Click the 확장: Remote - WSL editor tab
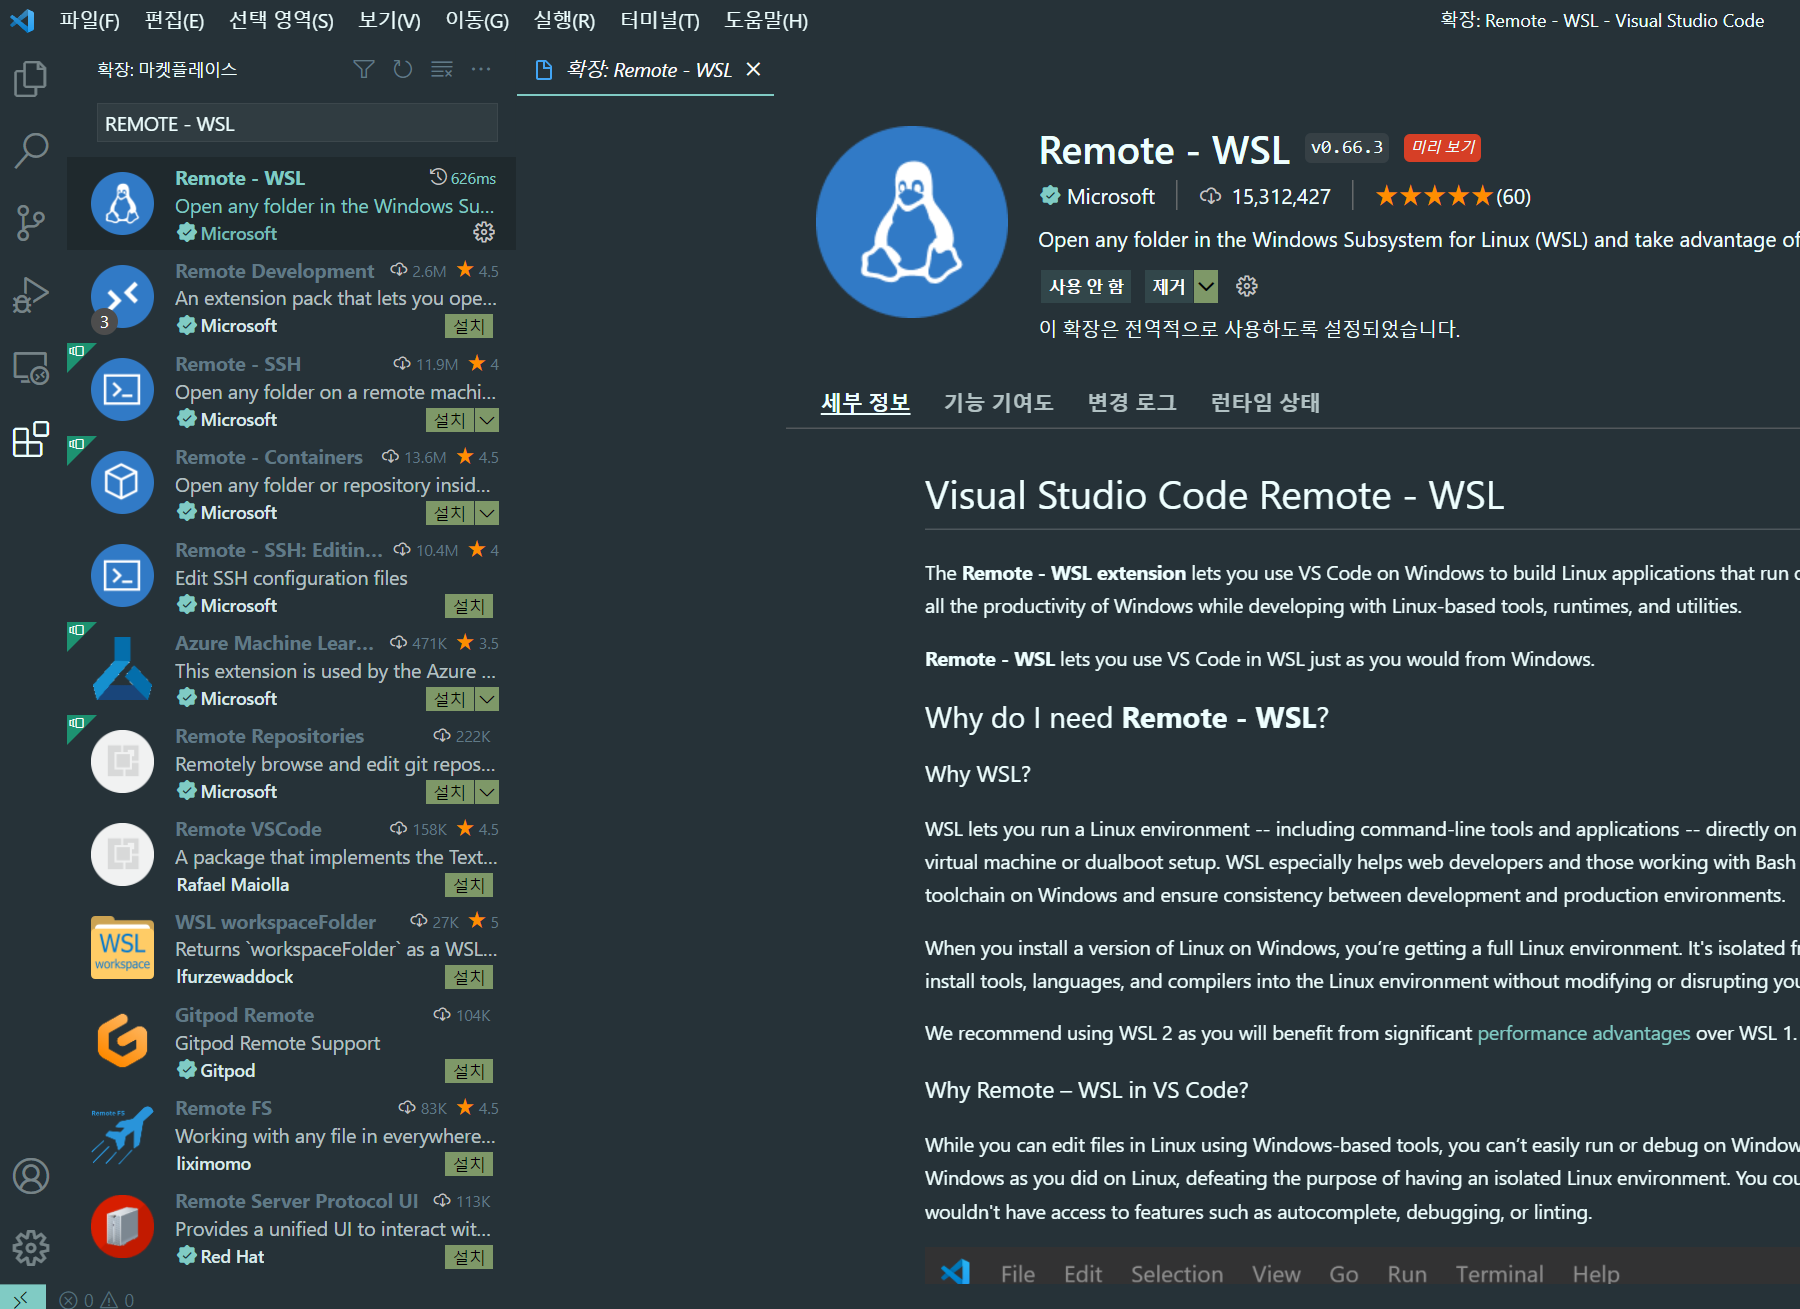Screen dimensions: 1800x1309 pyautogui.click(x=645, y=69)
